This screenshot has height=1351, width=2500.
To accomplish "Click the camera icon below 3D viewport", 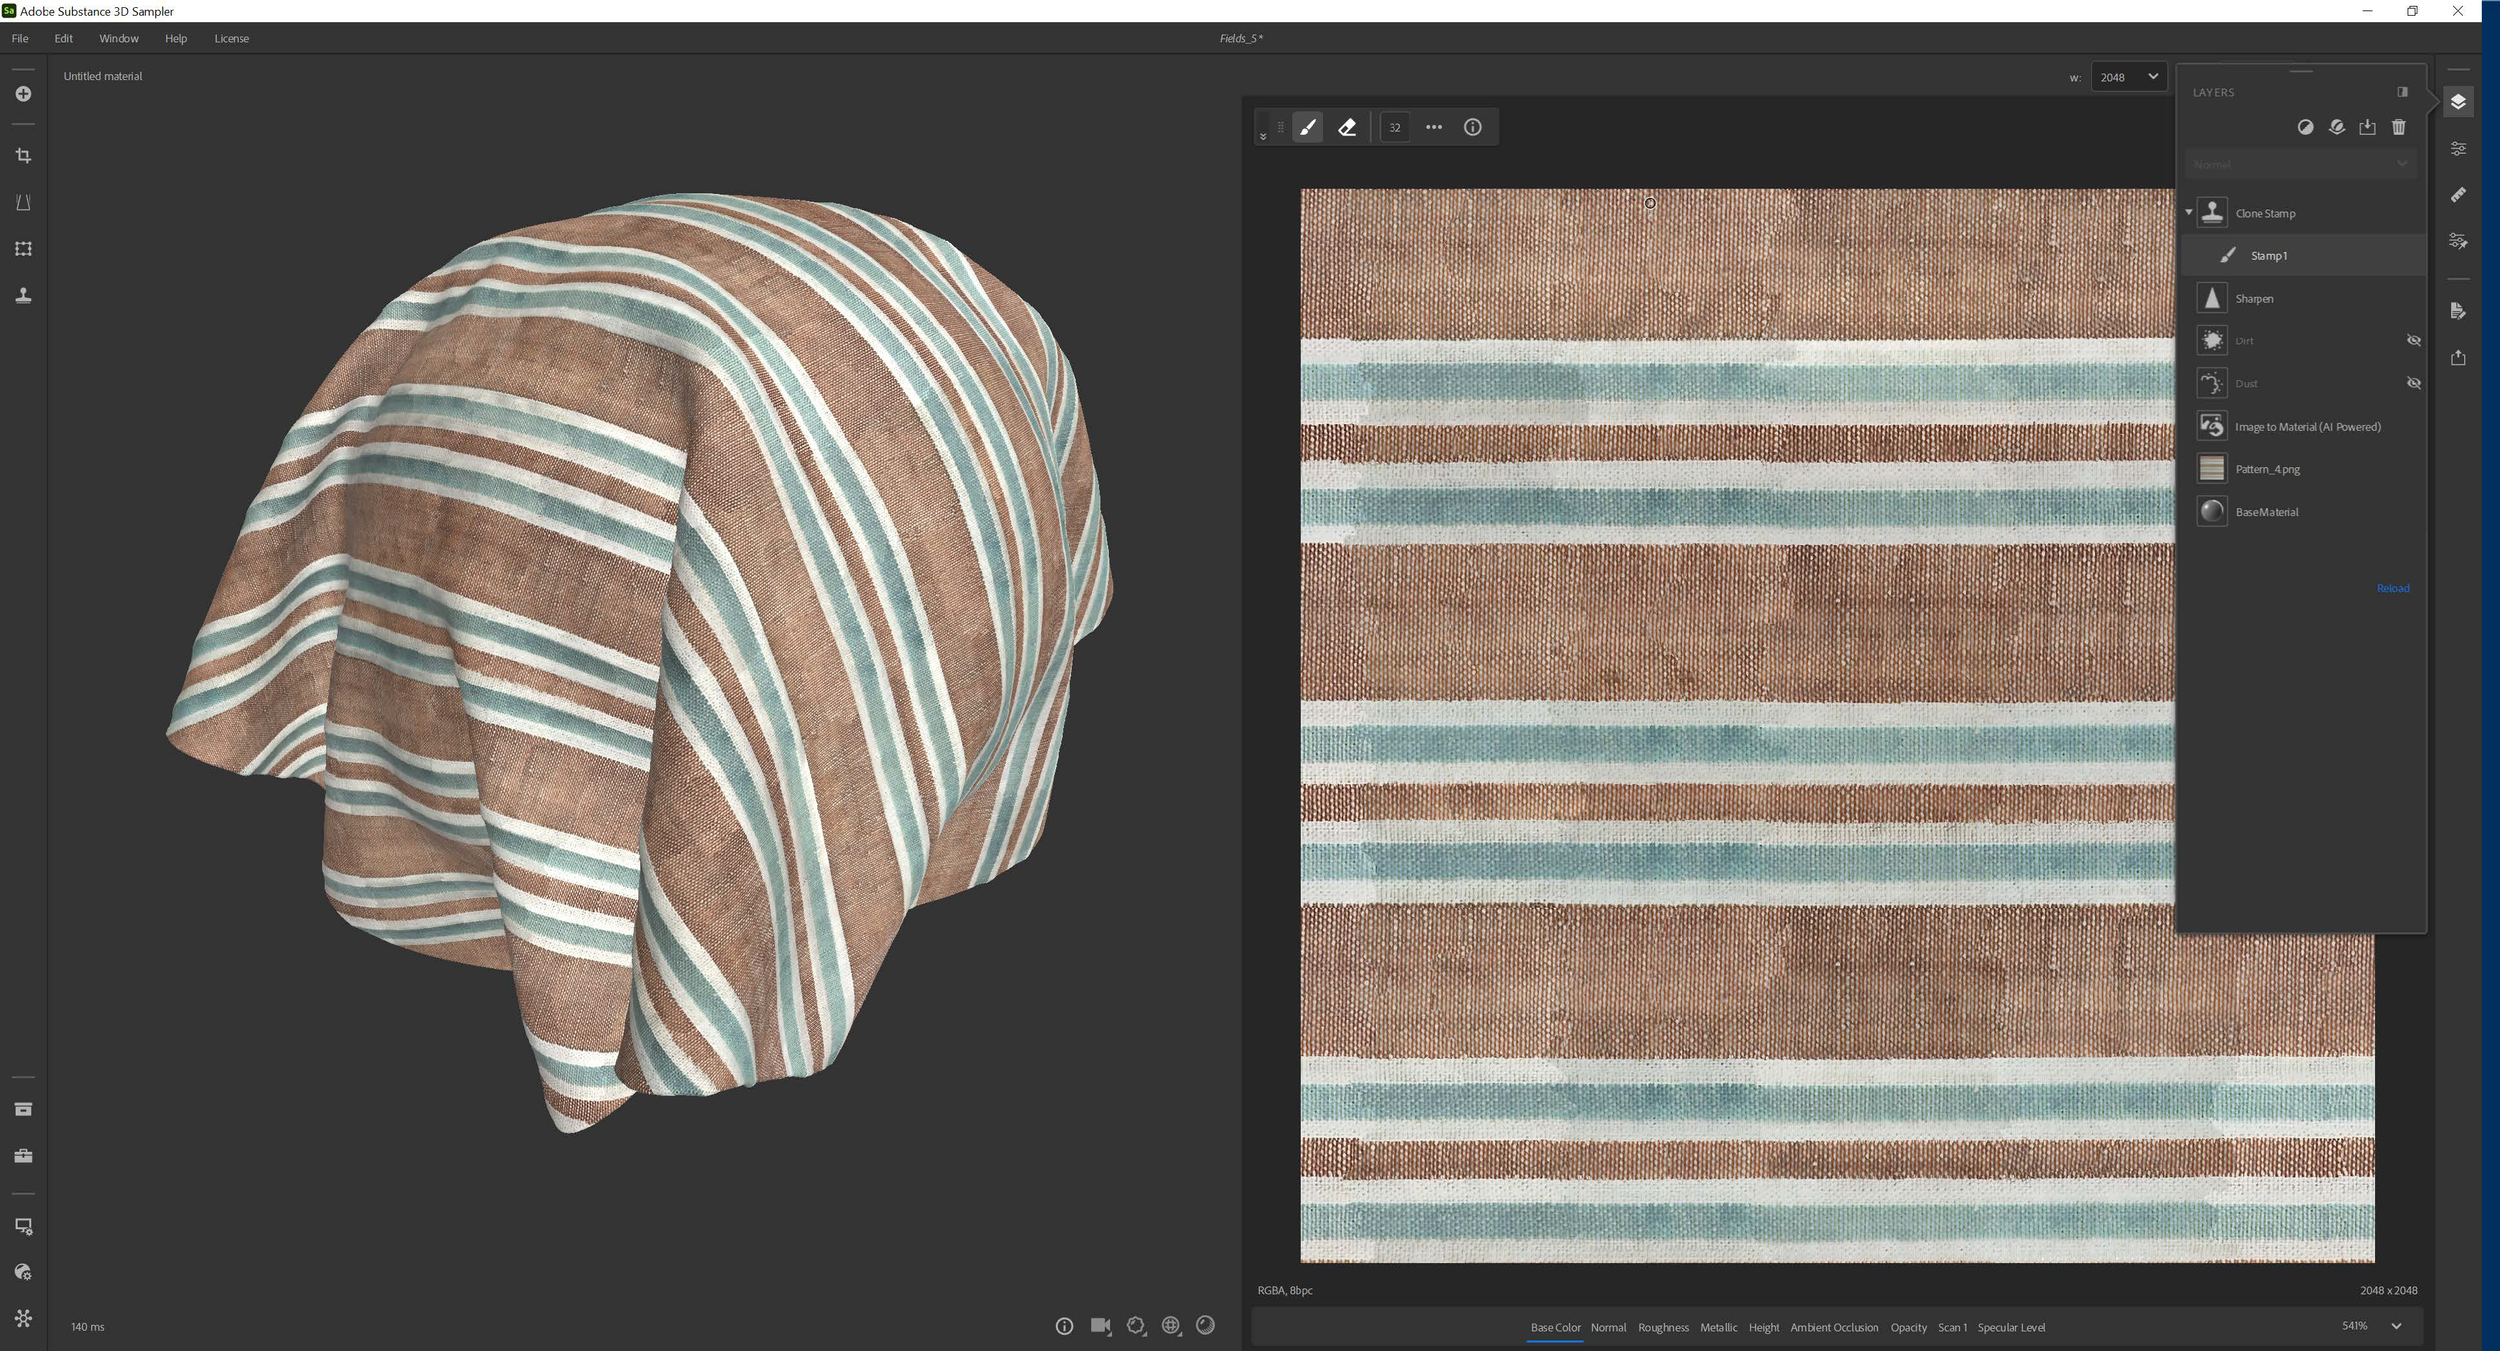I will (x=1100, y=1326).
